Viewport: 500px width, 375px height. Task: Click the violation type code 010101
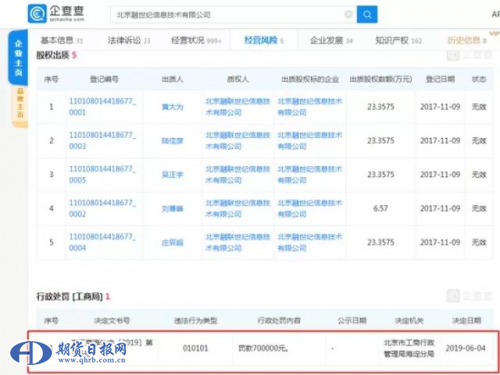[195, 348]
